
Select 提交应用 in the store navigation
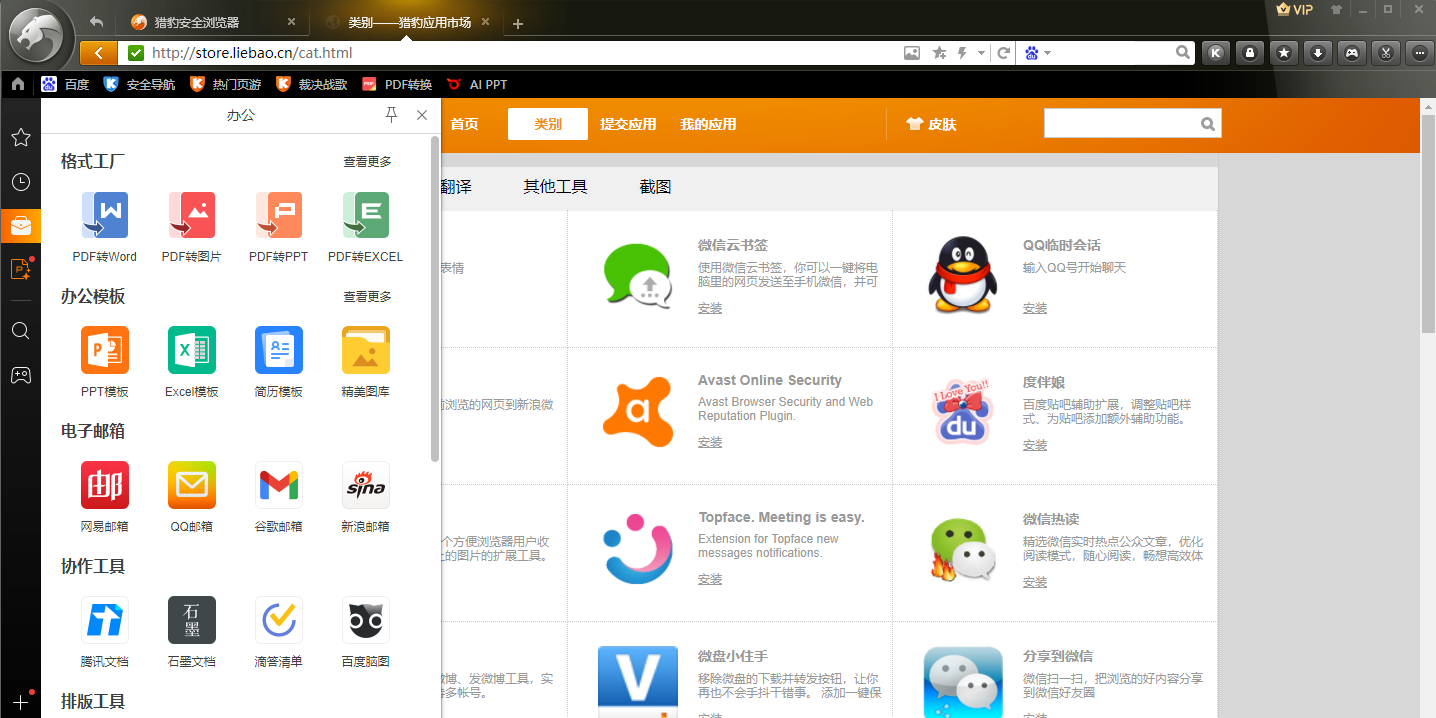pyautogui.click(x=627, y=124)
